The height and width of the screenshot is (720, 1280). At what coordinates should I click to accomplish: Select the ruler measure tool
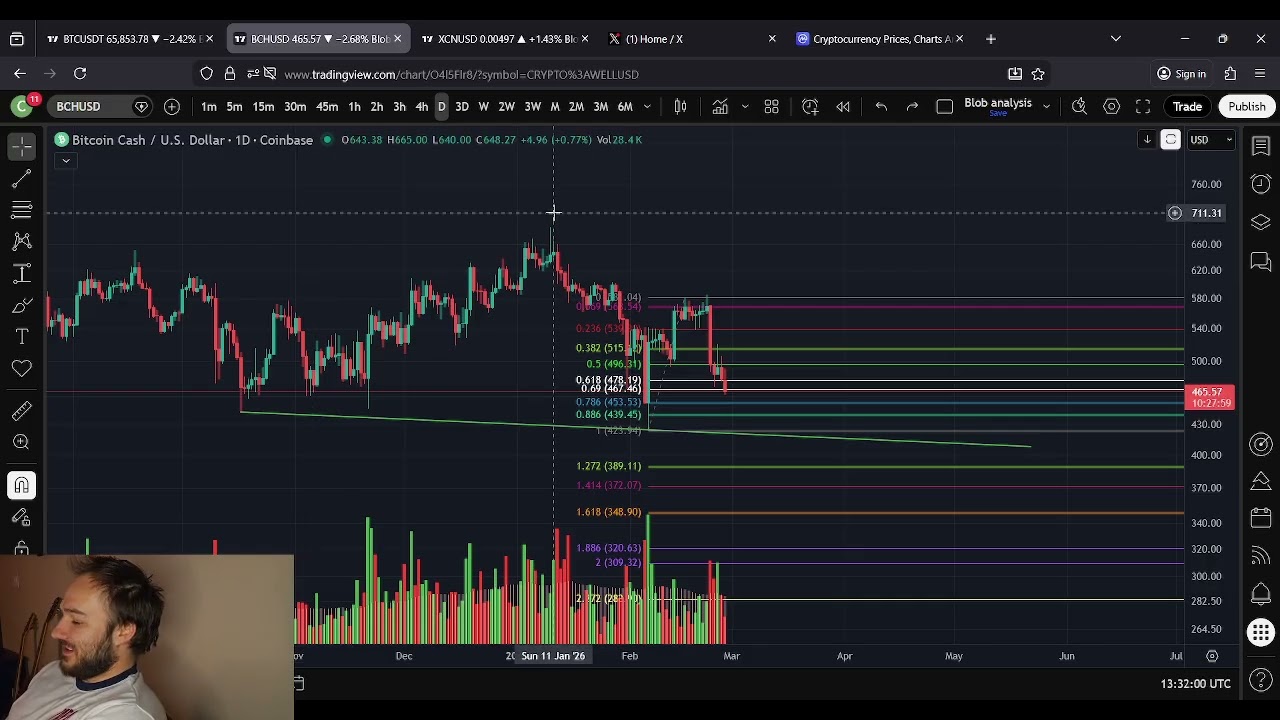click(x=21, y=411)
